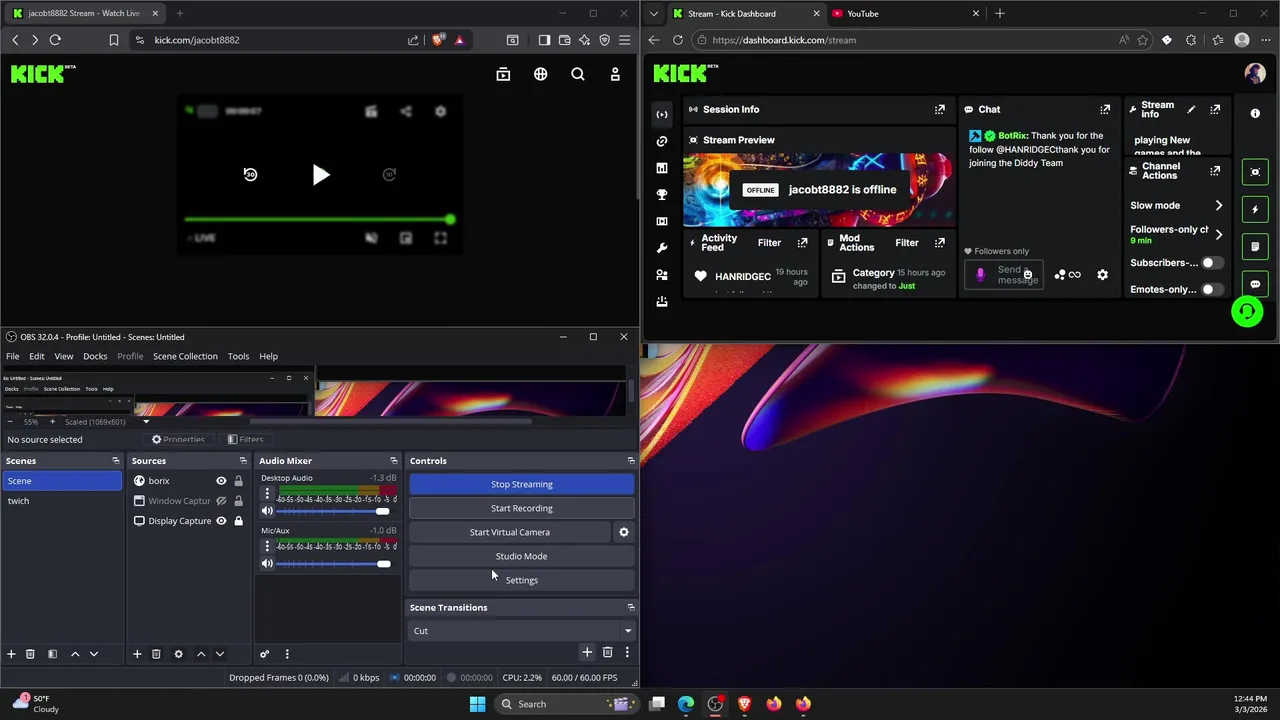Open OBS File menu

point(13,356)
